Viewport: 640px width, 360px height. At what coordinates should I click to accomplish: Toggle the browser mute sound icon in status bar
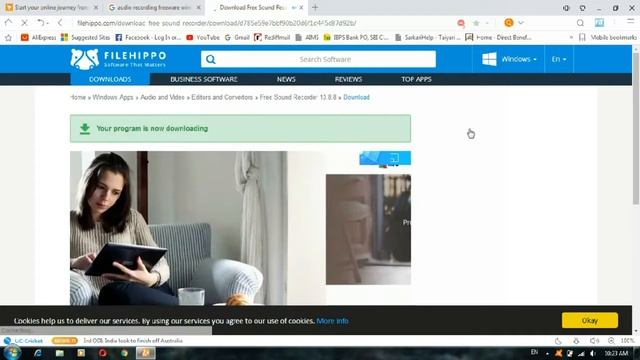pyautogui.click(x=594, y=341)
